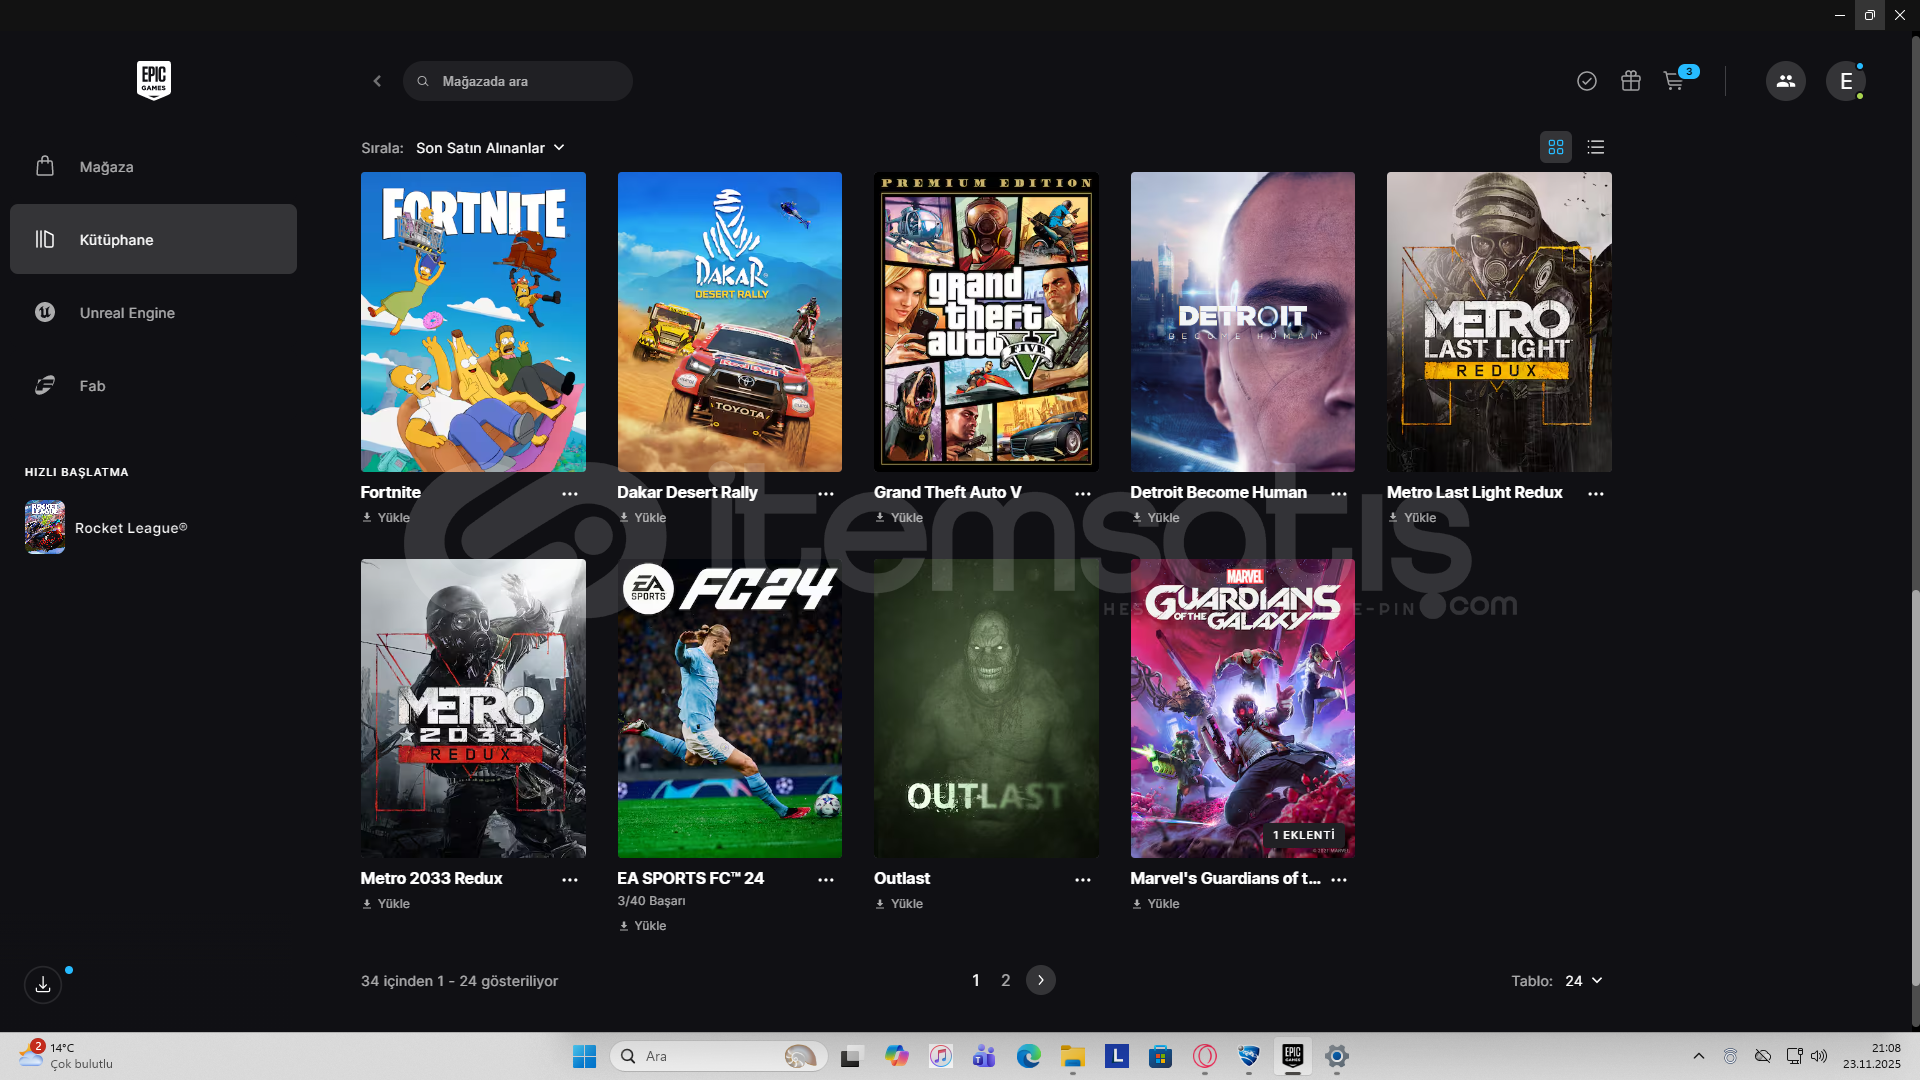Switch to grid view
Image resolution: width=1920 pixels, height=1080 pixels.
[x=1555, y=147]
